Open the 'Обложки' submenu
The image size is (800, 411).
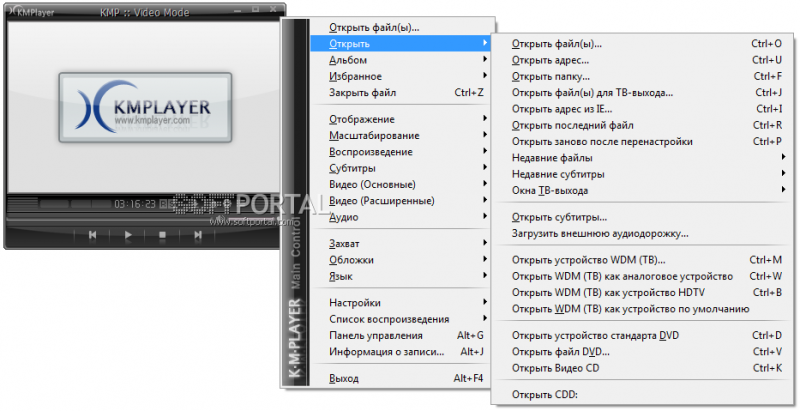pyautogui.click(x=399, y=260)
